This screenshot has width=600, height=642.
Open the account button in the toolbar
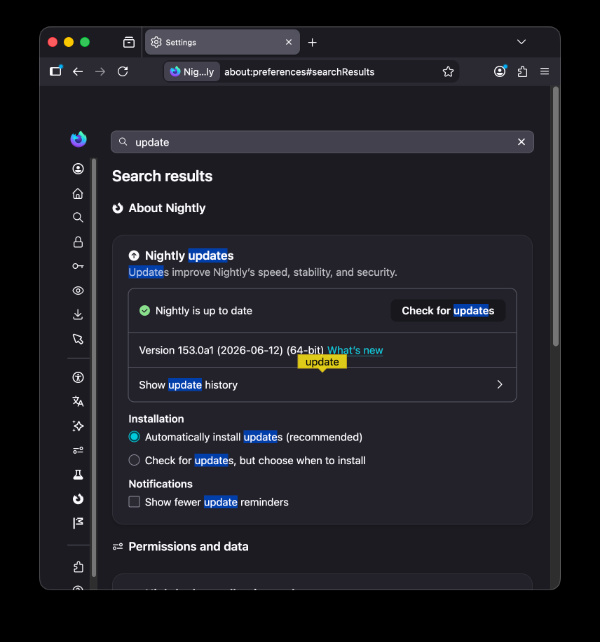pyautogui.click(x=500, y=72)
